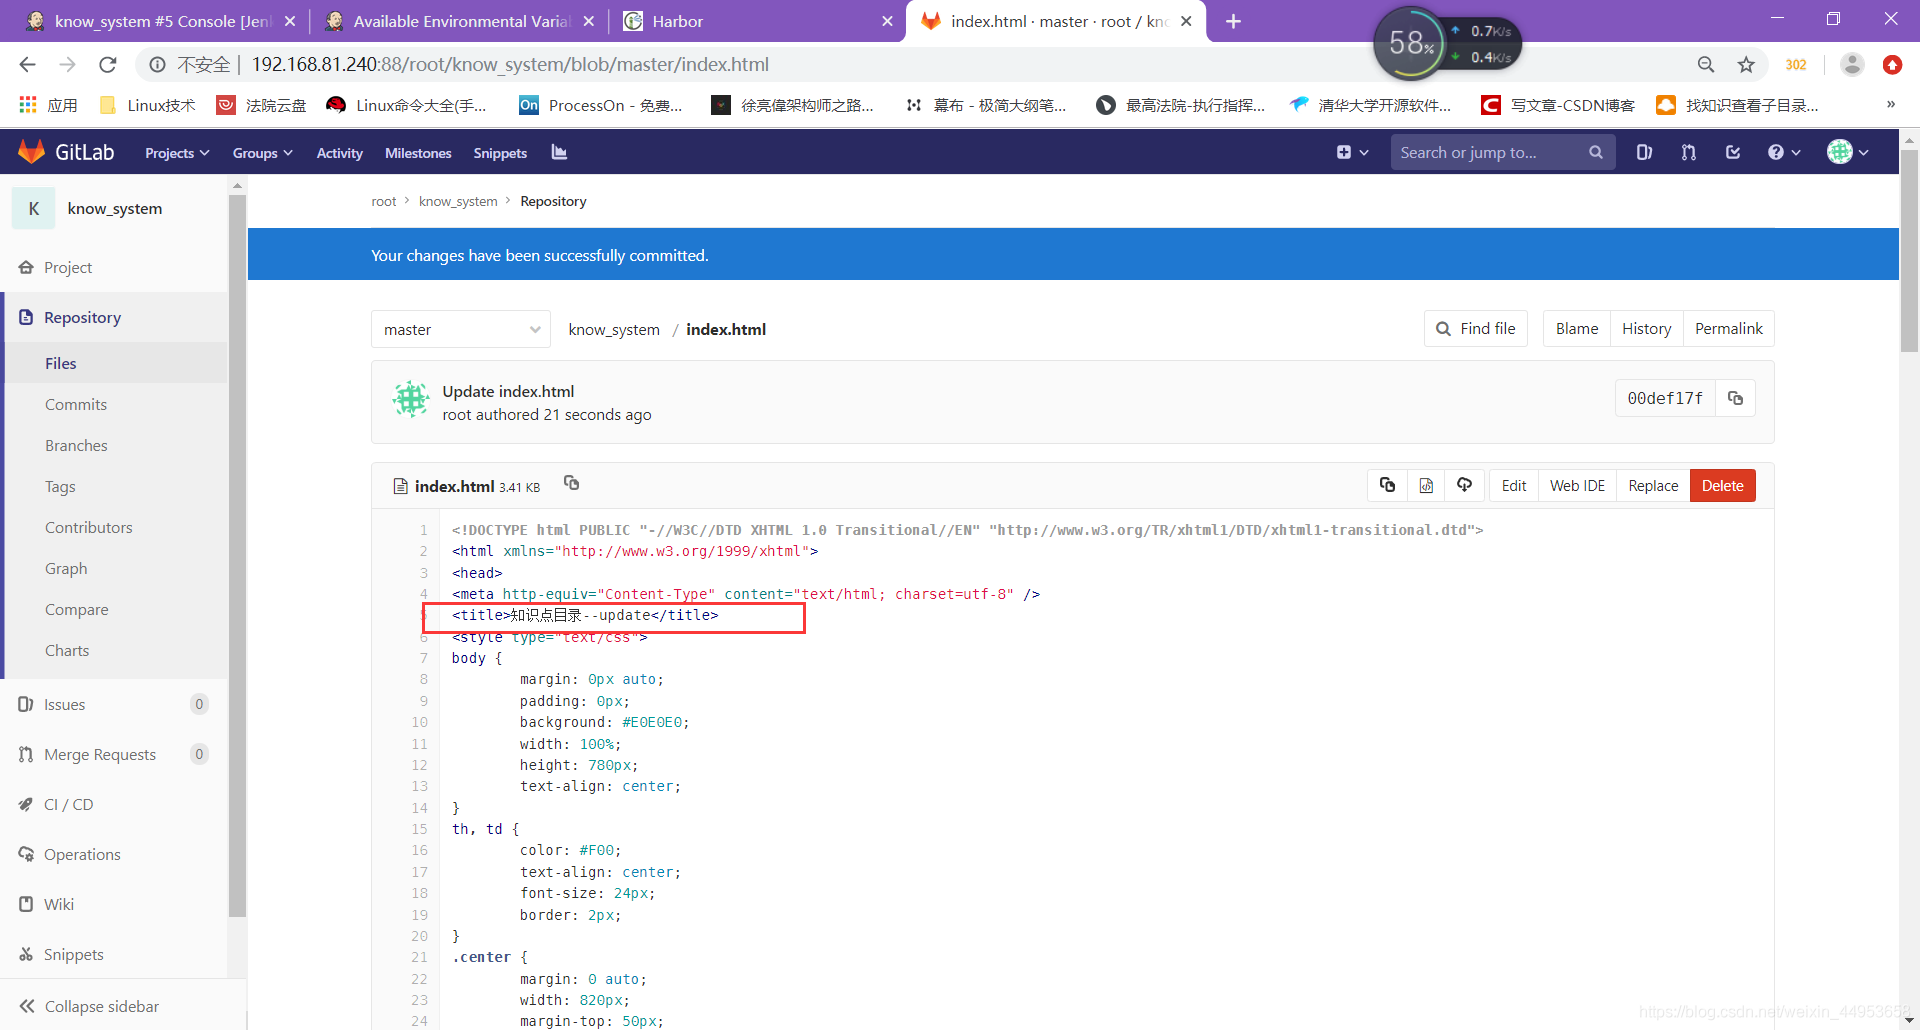Open Merge requests icon in top navbar
The width and height of the screenshot is (1920, 1030).
tap(1689, 152)
